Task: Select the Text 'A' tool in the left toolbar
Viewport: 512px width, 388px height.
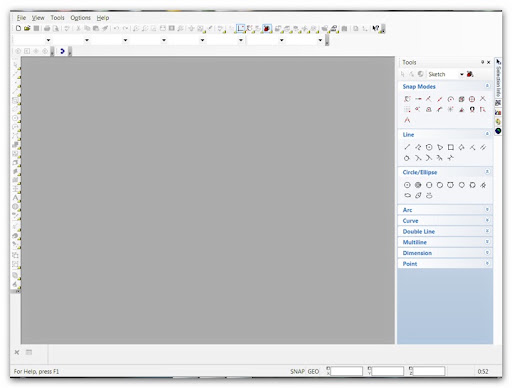Action: pyautogui.click(x=15, y=198)
